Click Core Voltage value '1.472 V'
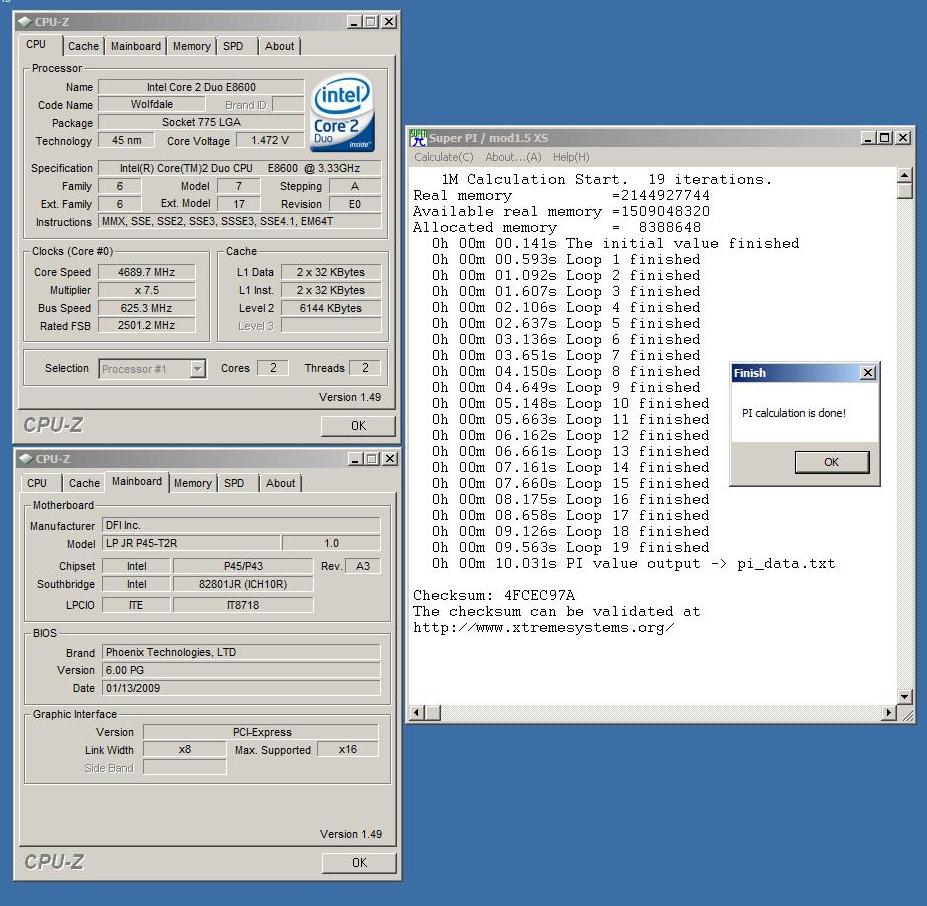 pyautogui.click(x=270, y=140)
